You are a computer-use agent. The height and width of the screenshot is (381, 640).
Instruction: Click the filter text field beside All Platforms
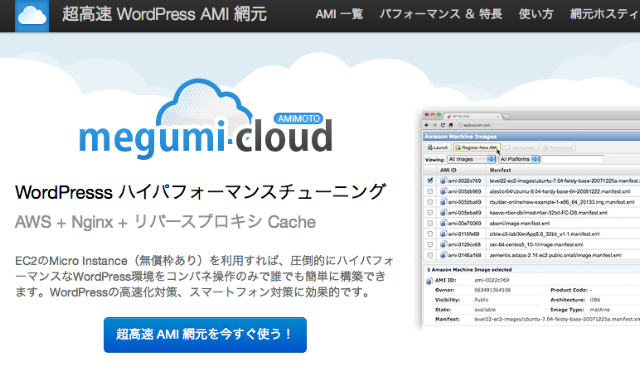tap(572, 159)
